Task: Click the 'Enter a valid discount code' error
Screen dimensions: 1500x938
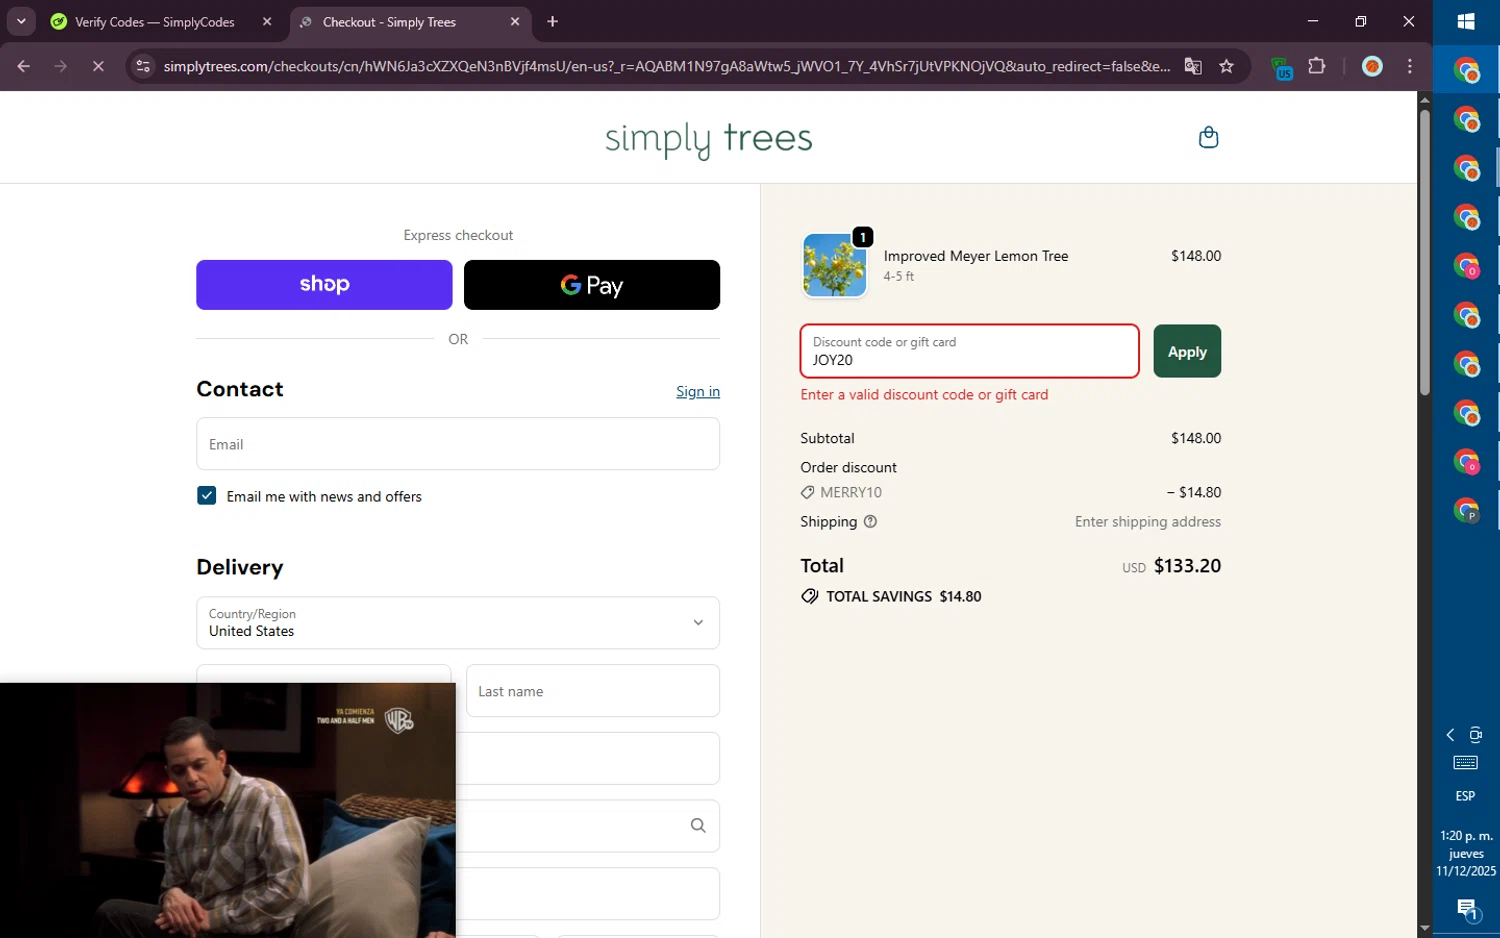Action: 924,395
